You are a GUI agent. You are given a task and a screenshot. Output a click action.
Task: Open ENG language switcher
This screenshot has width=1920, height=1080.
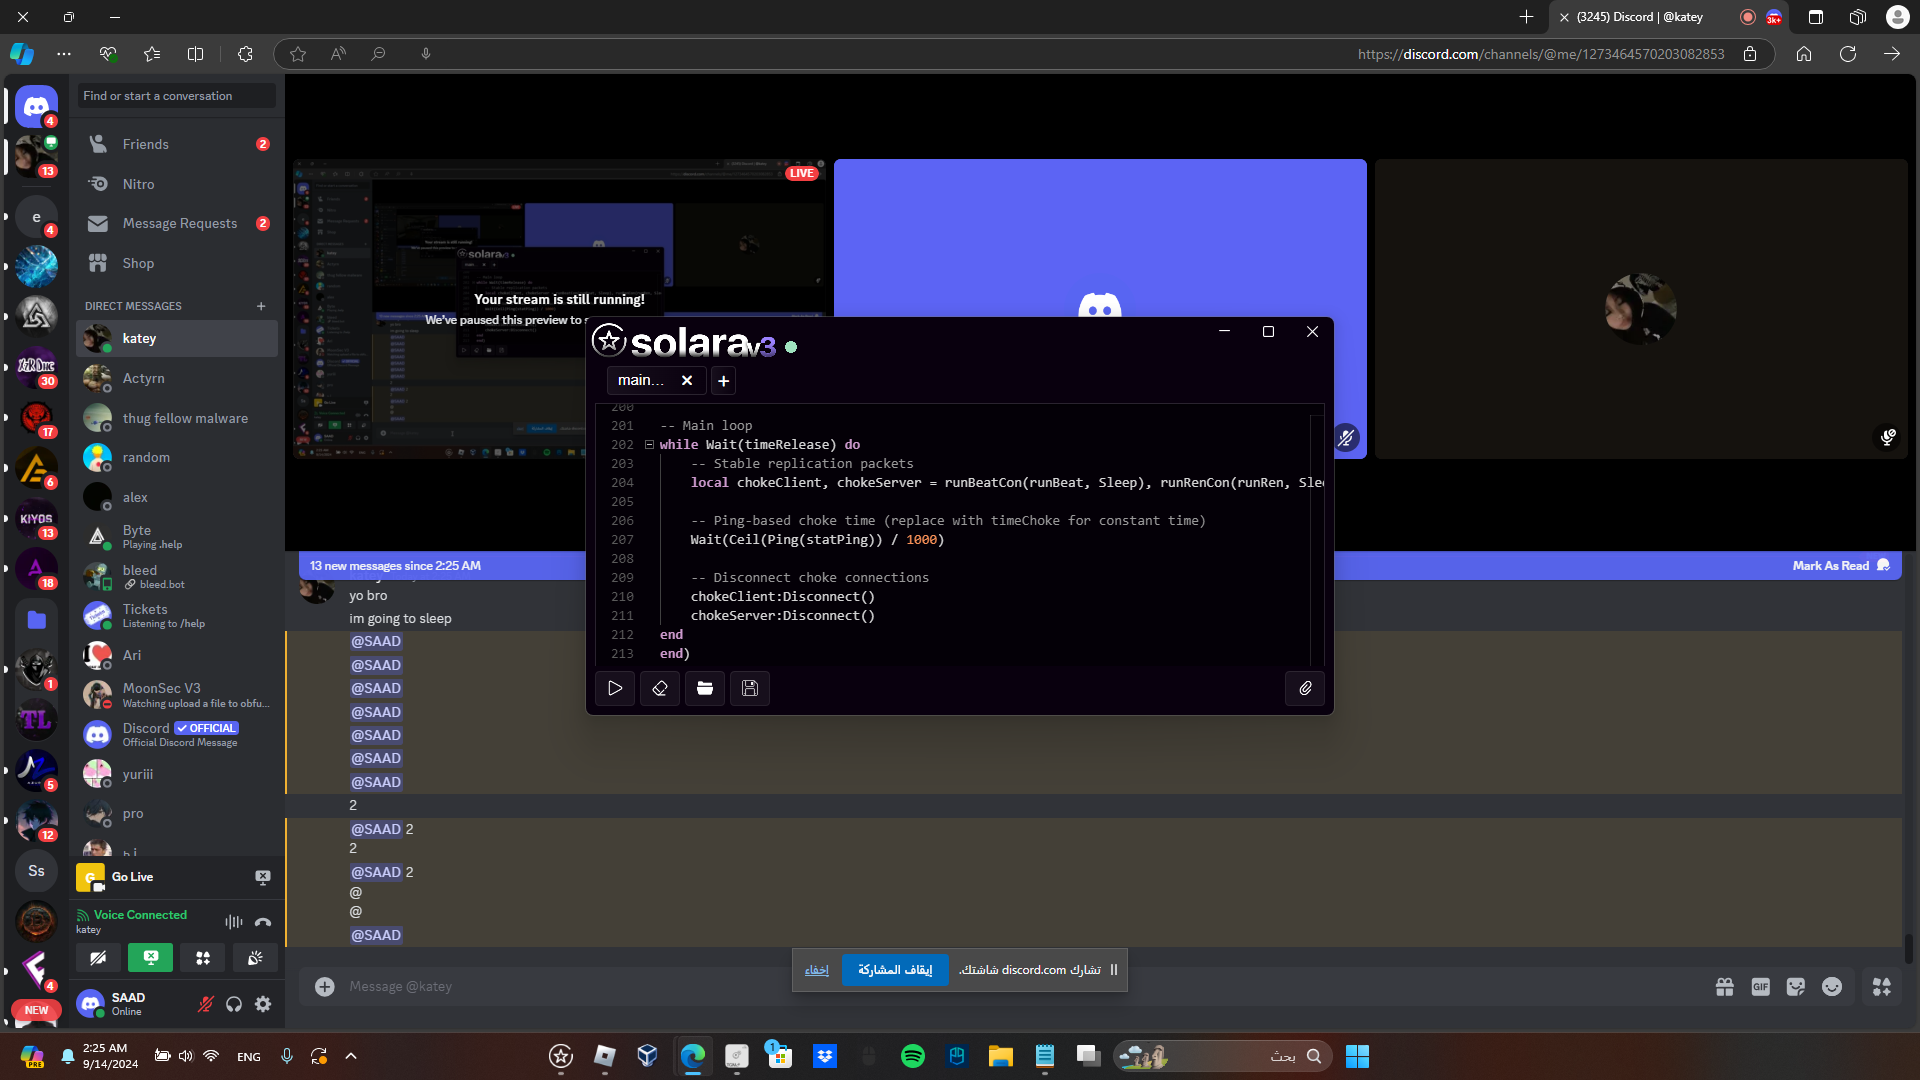(249, 1057)
